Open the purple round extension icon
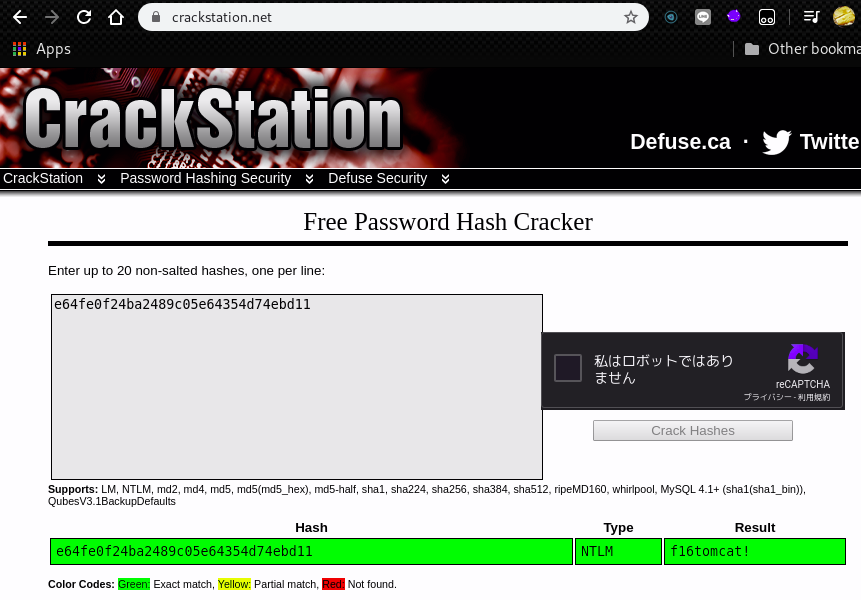Screen dimensions: 861x600 click(x=734, y=16)
